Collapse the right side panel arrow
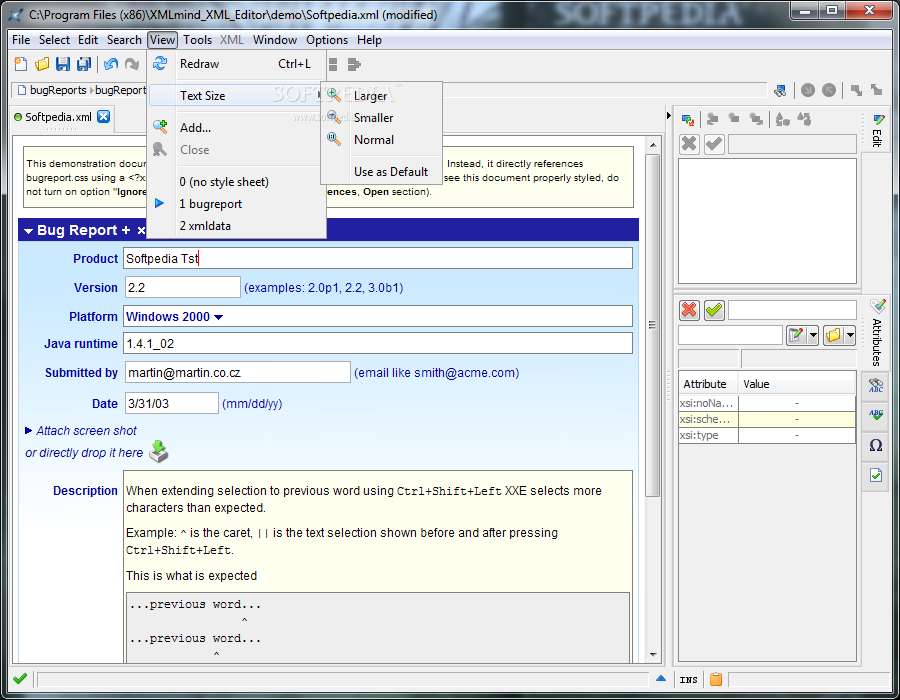The image size is (900, 700). (668, 116)
